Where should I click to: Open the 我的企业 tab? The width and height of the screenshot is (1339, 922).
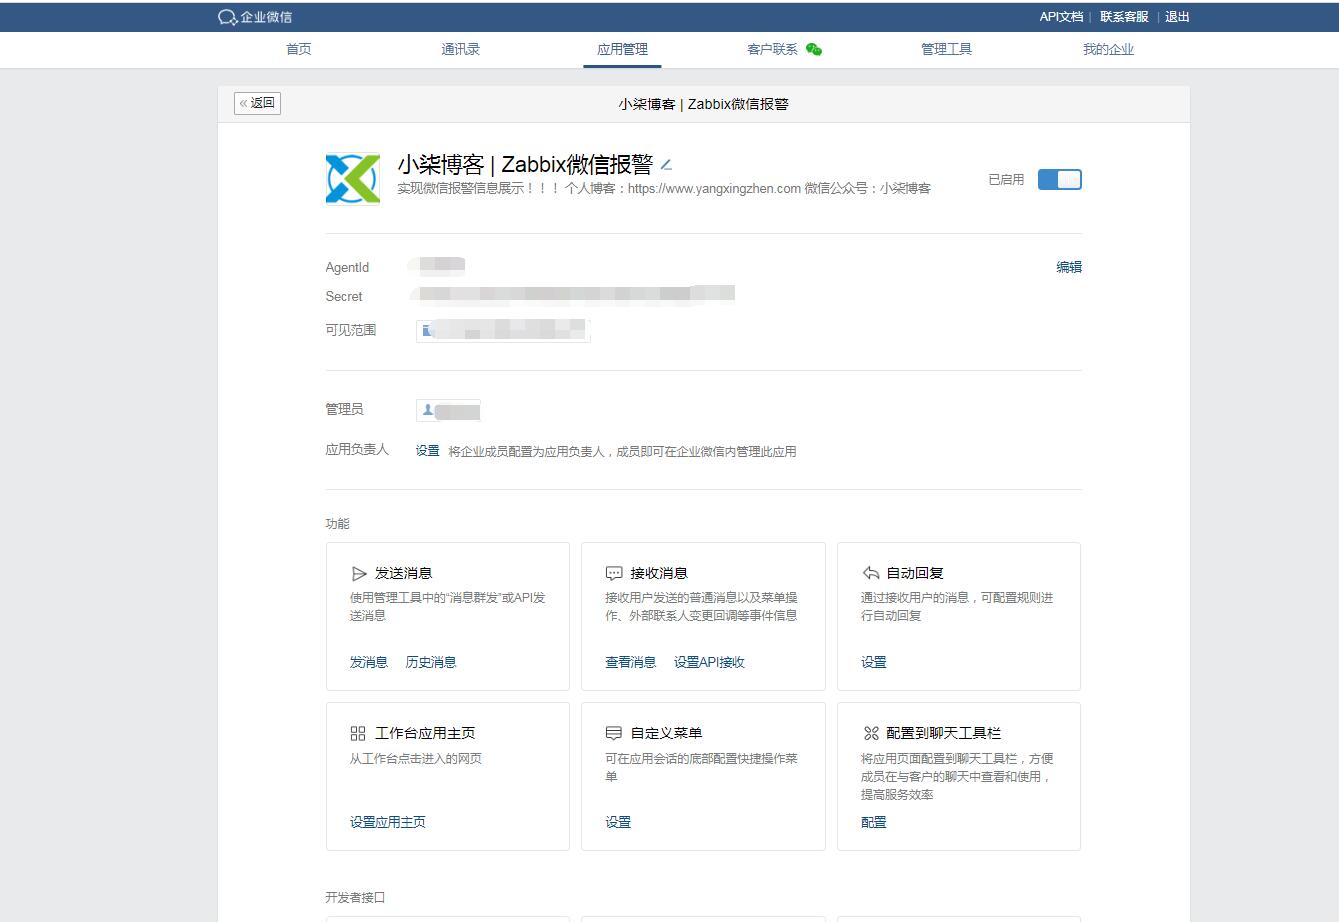(x=1108, y=49)
